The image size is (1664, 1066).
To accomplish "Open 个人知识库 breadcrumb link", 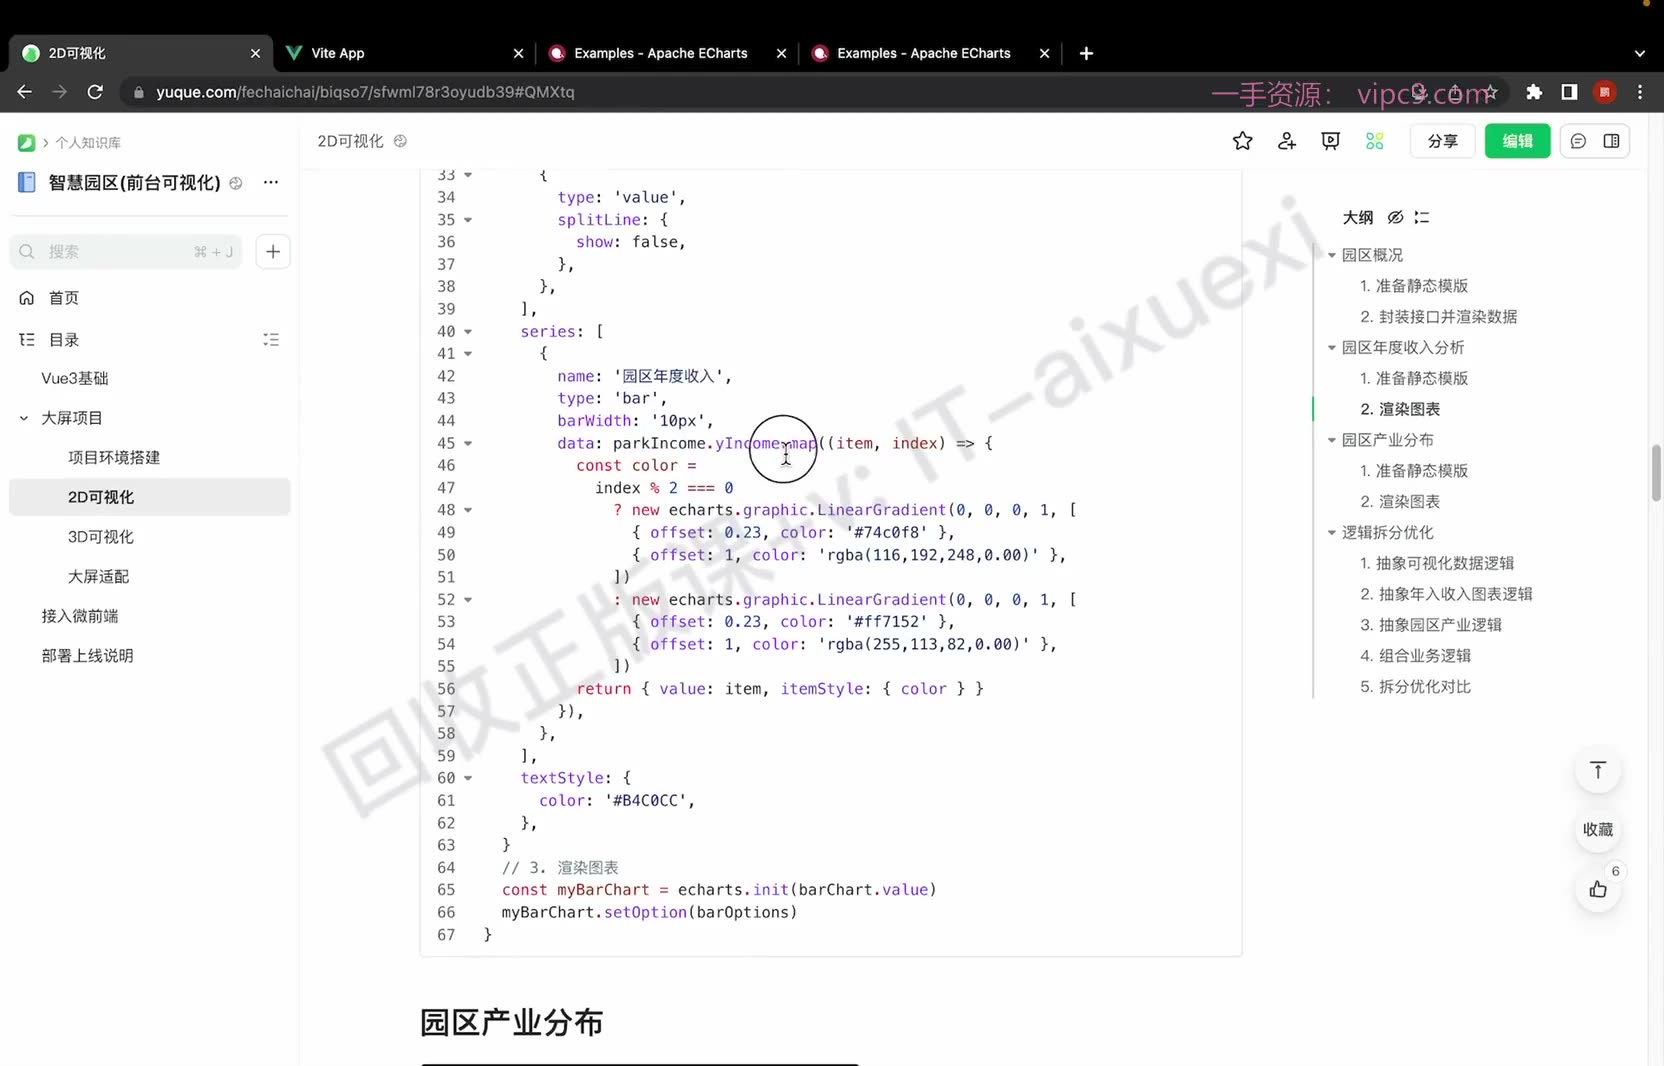I will pos(88,143).
